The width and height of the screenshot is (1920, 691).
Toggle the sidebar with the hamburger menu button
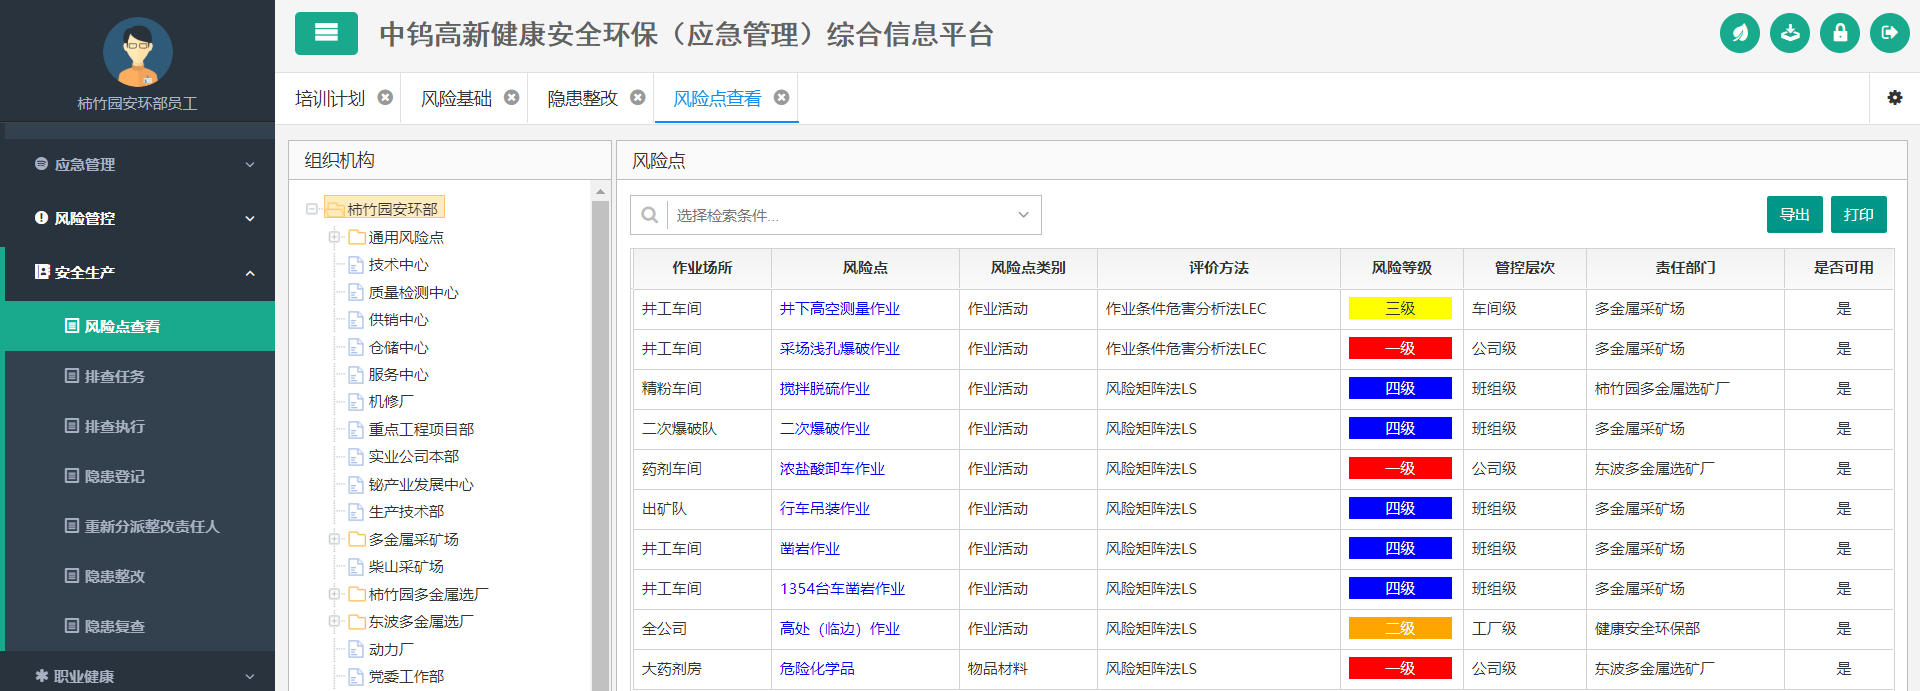pyautogui.click(x=326, y=33)
